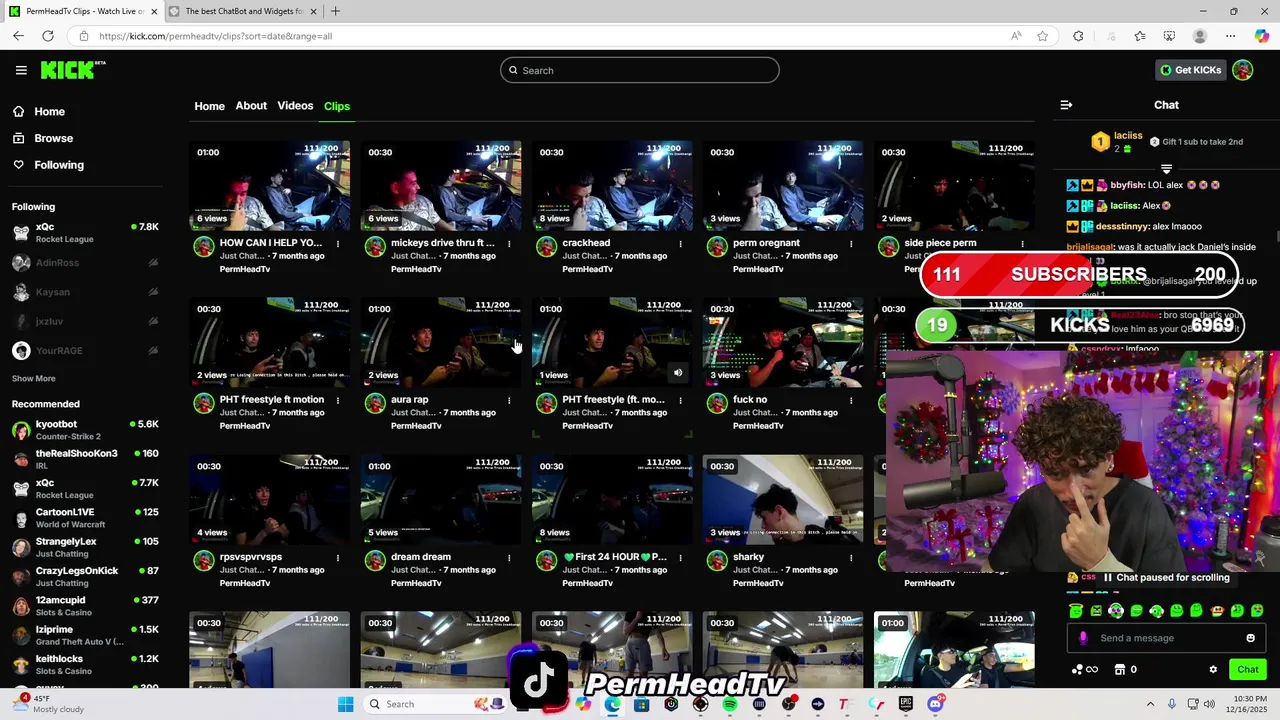Switch to channel Home tab

209,106
